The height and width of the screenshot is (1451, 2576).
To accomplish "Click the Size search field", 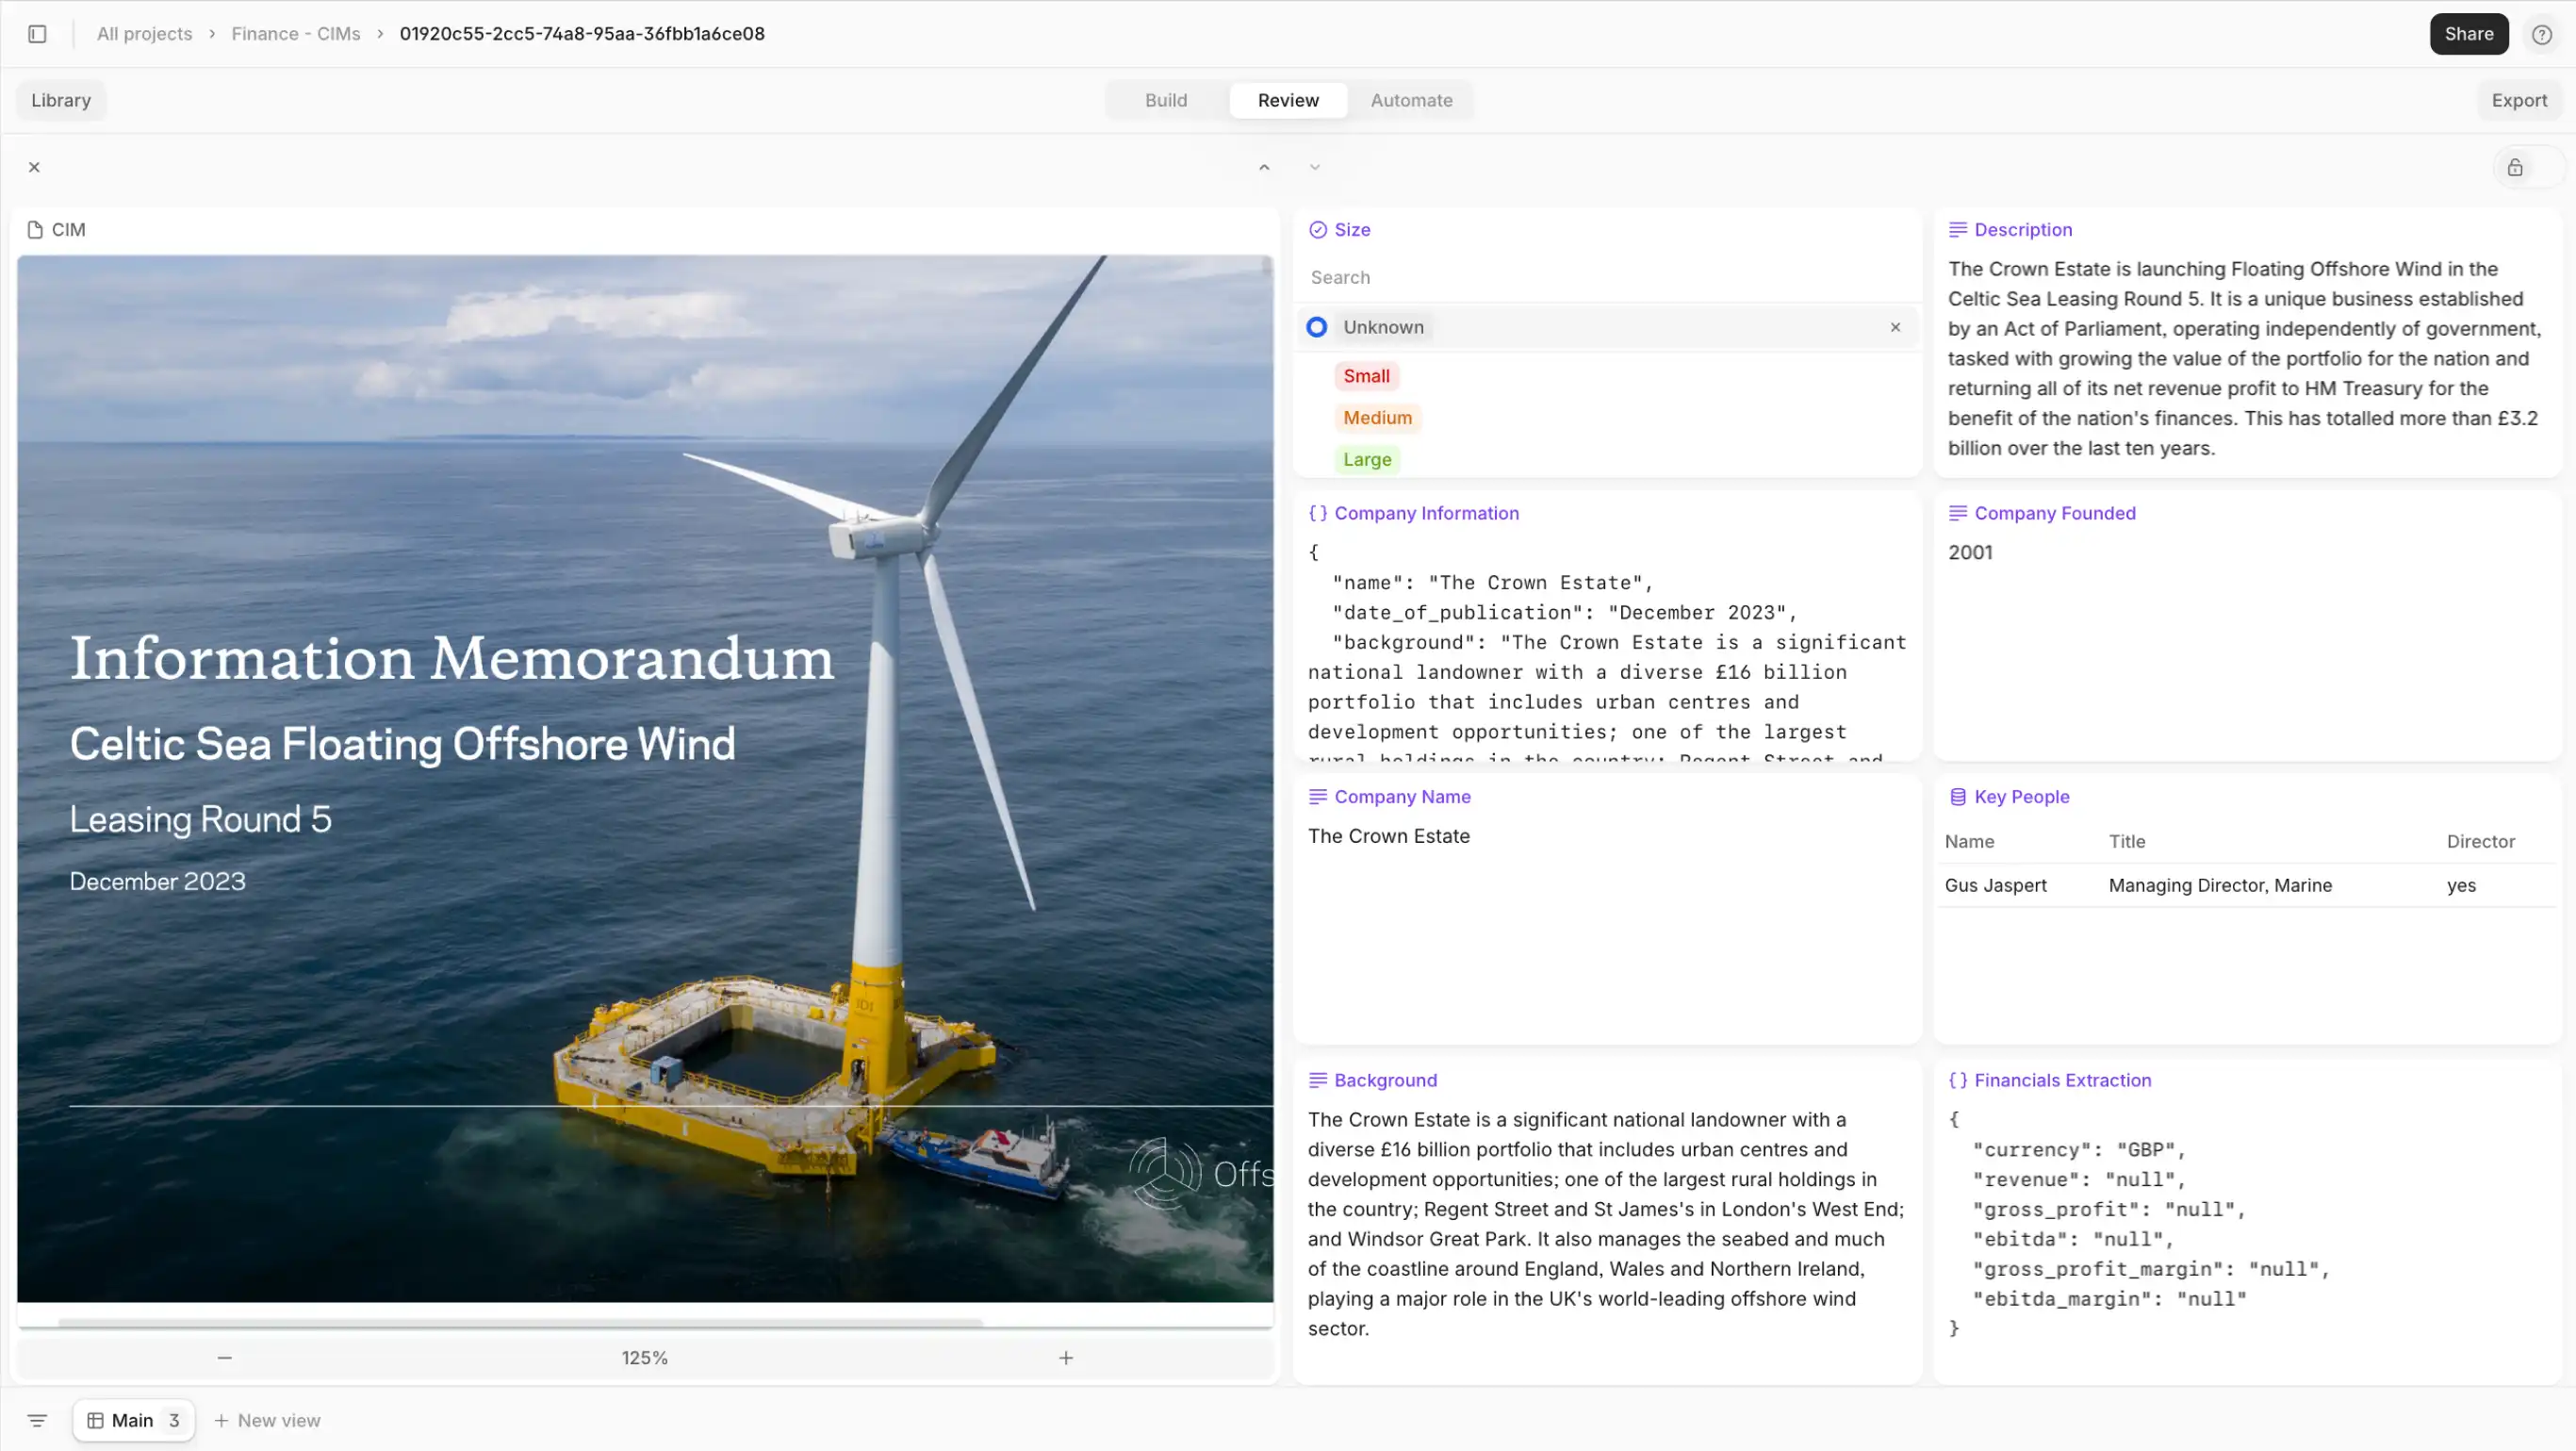I will point(1606,278).
